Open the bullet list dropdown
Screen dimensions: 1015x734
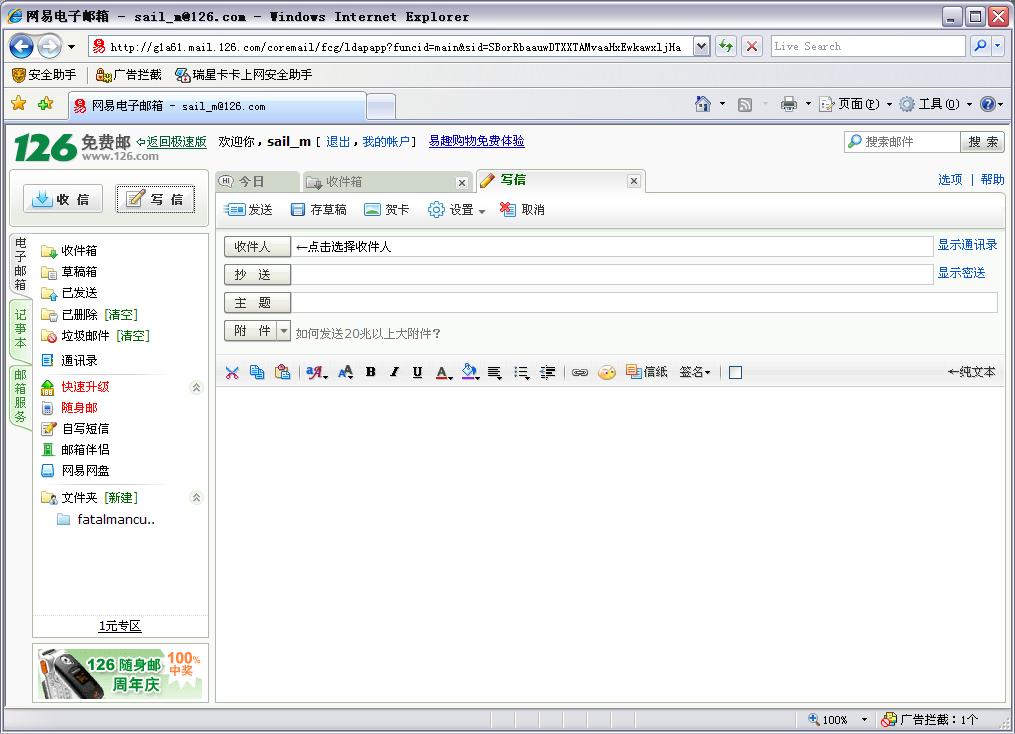522,372
